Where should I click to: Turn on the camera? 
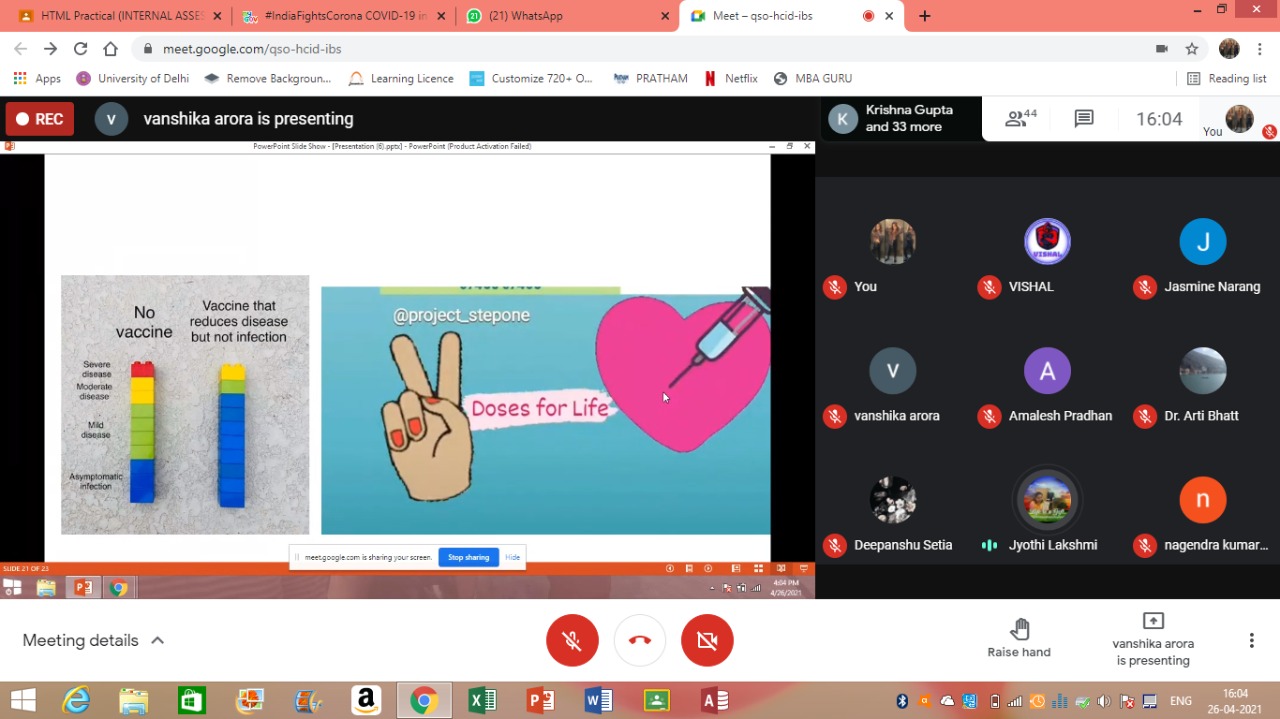point(707,640)
